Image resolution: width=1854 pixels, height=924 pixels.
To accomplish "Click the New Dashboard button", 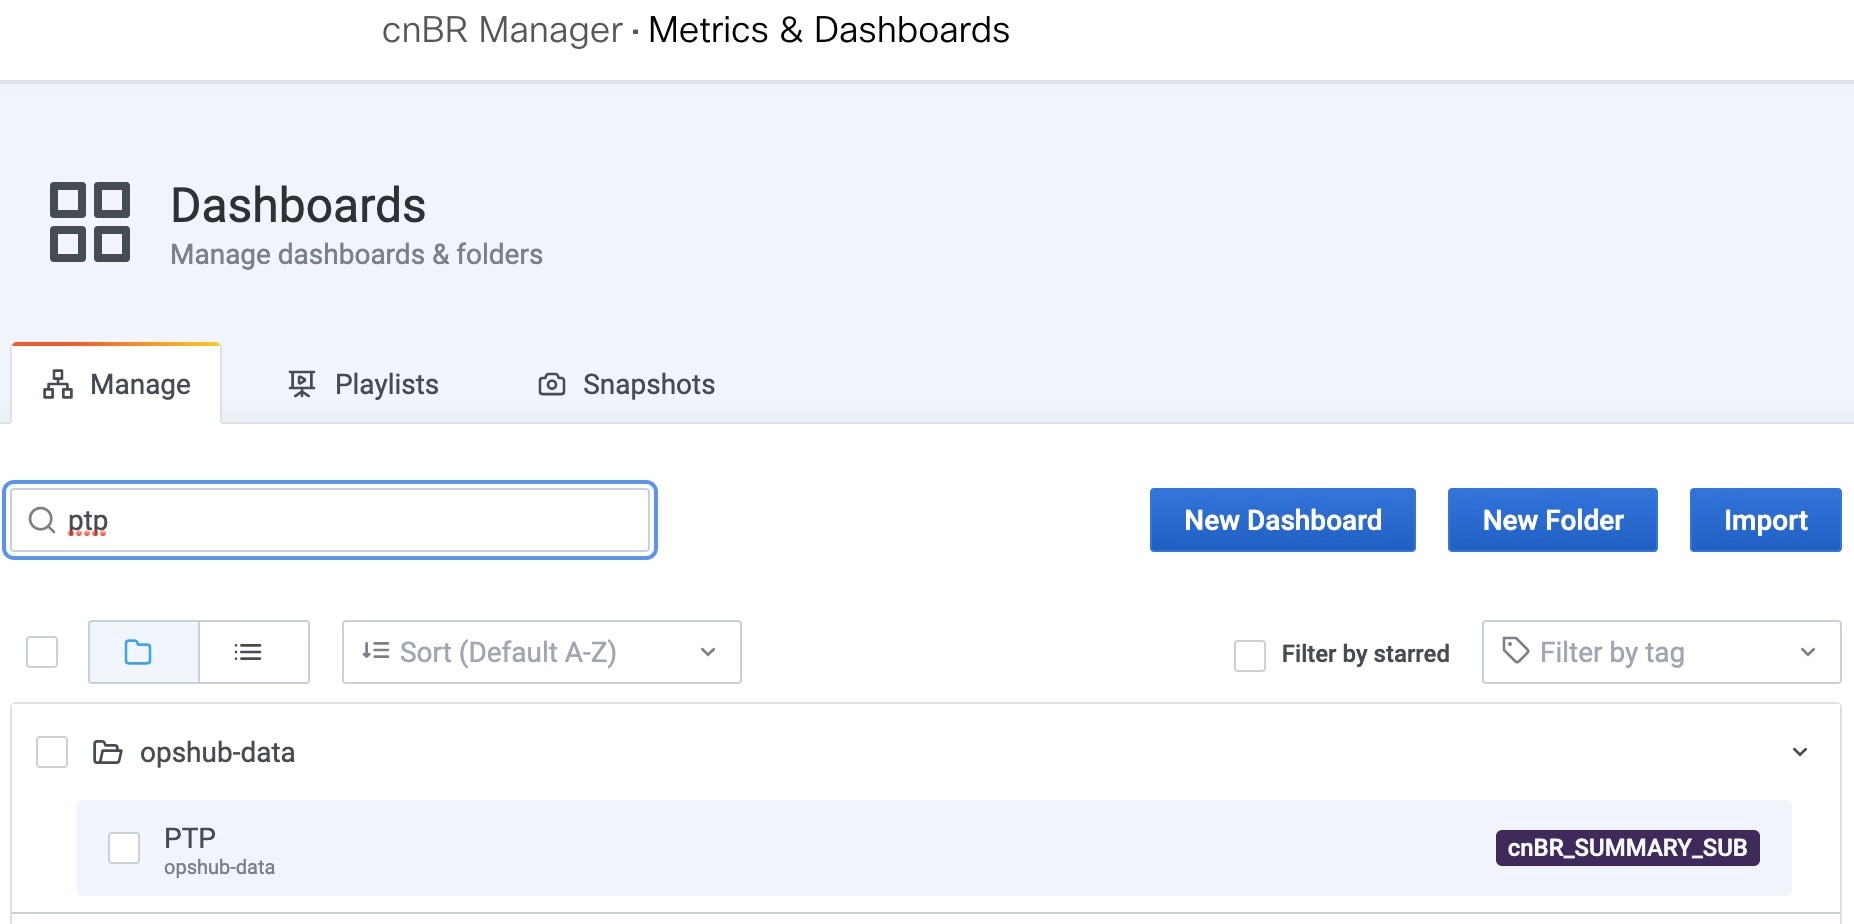I will (1283, 520).
